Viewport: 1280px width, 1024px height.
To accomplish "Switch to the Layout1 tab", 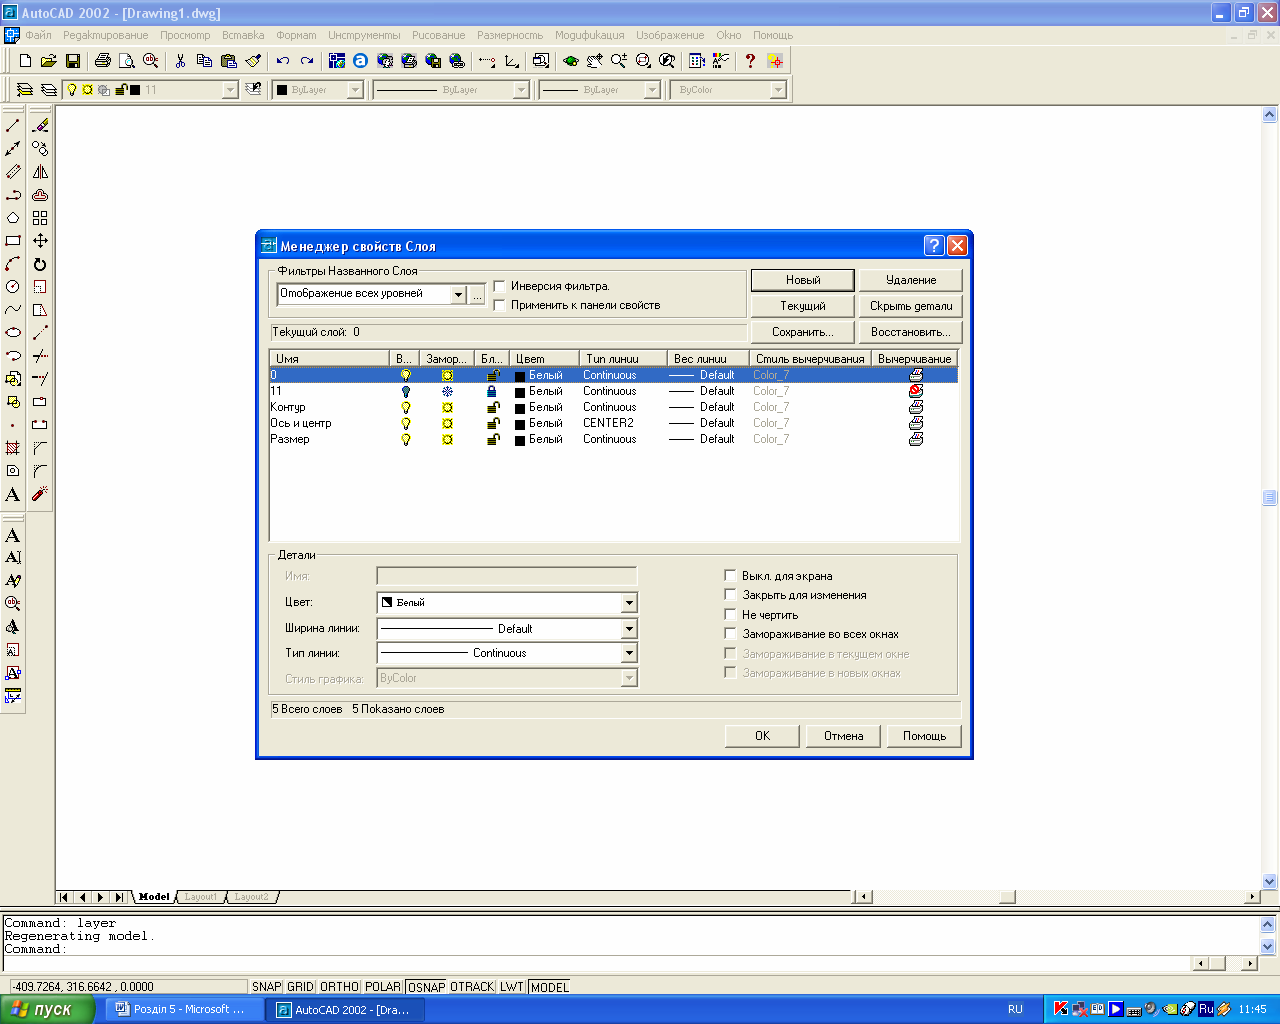I will point(200,897).
